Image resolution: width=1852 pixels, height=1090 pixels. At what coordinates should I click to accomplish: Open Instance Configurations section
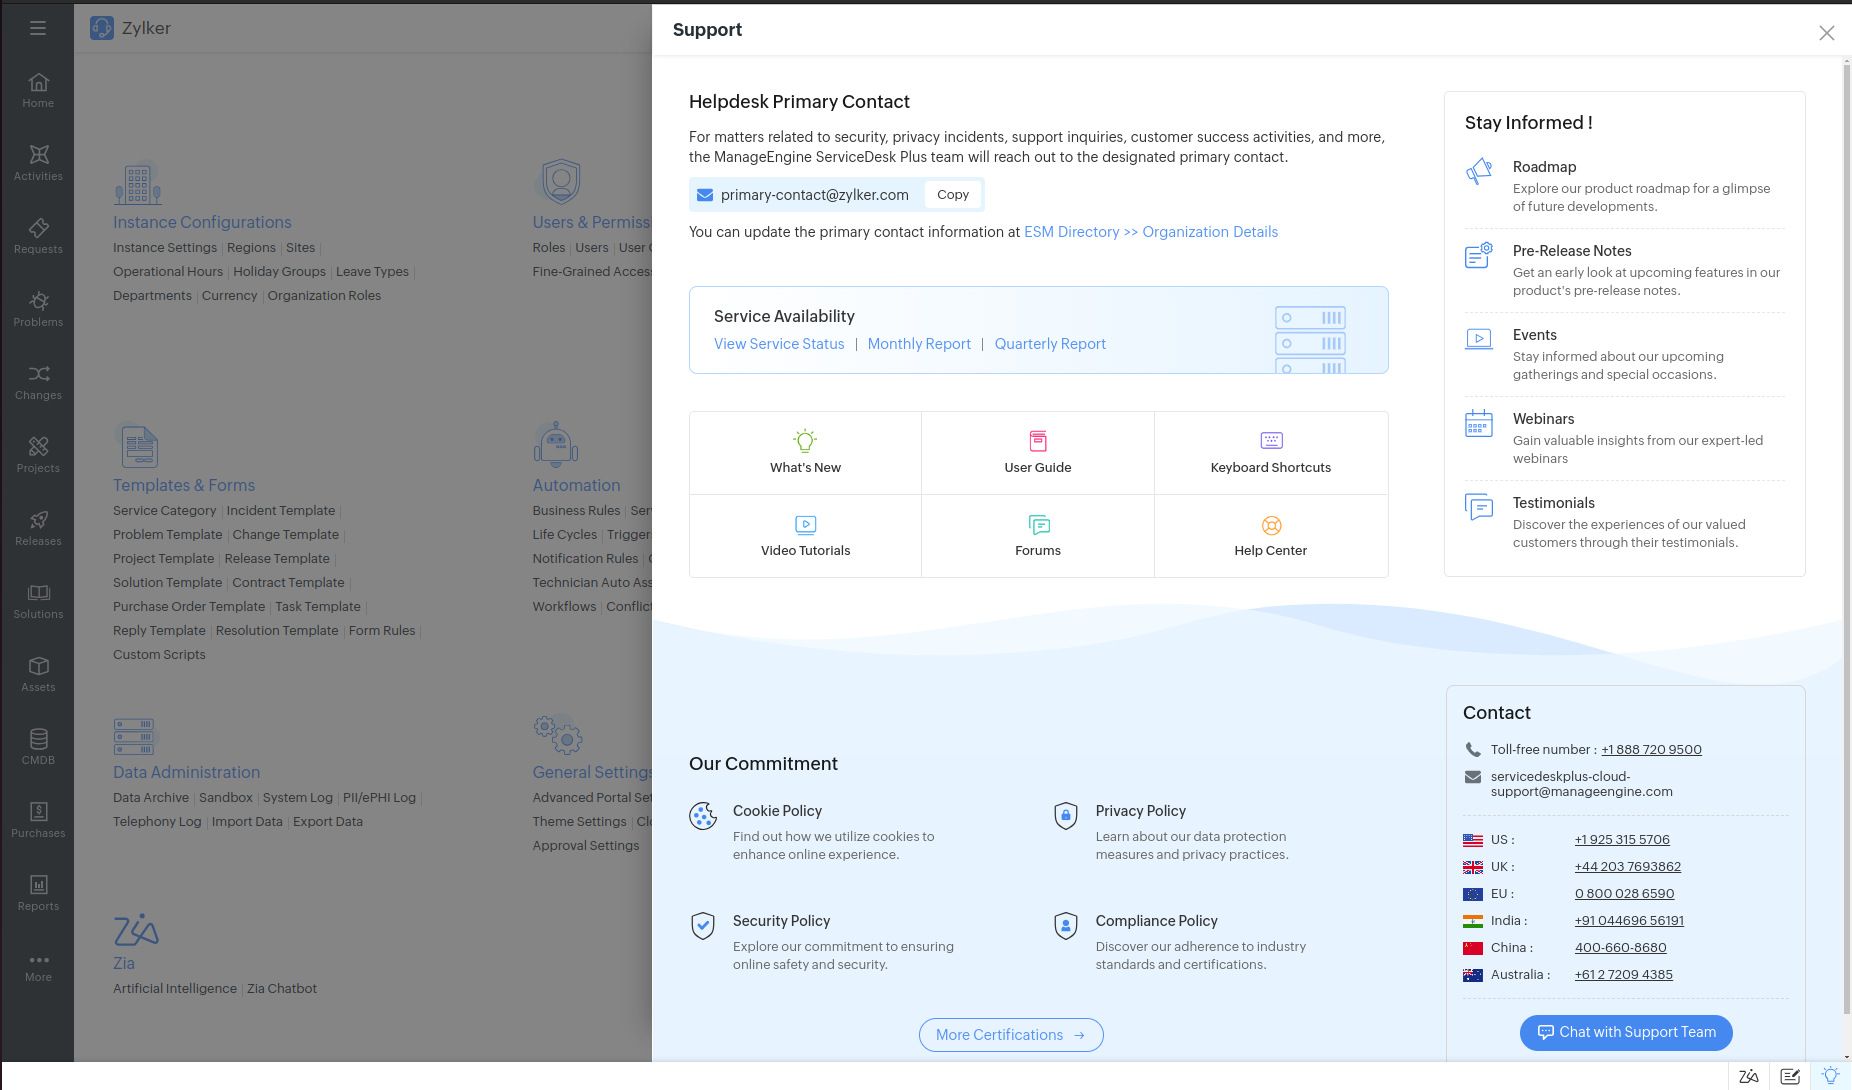[x=202, y=223]
